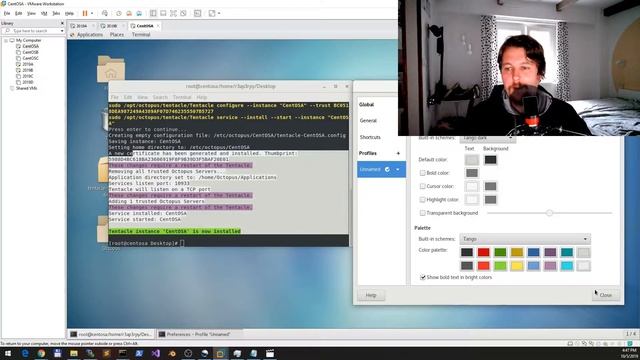Click the yellow swatch in bottom palette row
The width and height of the screenshot is (640, 360).
click(x=517, y=266)
